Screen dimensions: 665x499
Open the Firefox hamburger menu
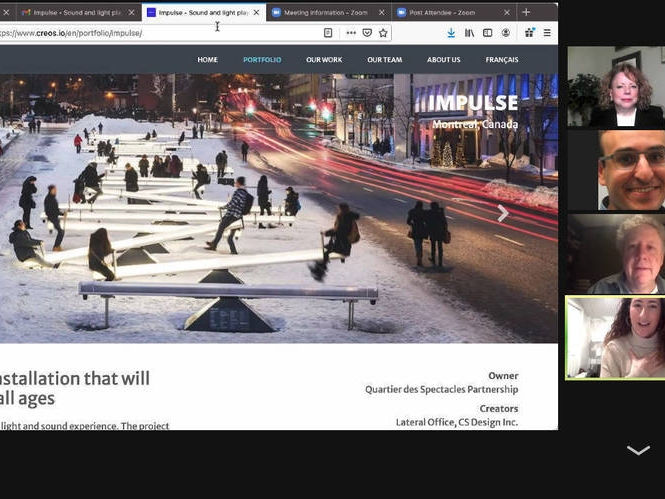point(547,33)
